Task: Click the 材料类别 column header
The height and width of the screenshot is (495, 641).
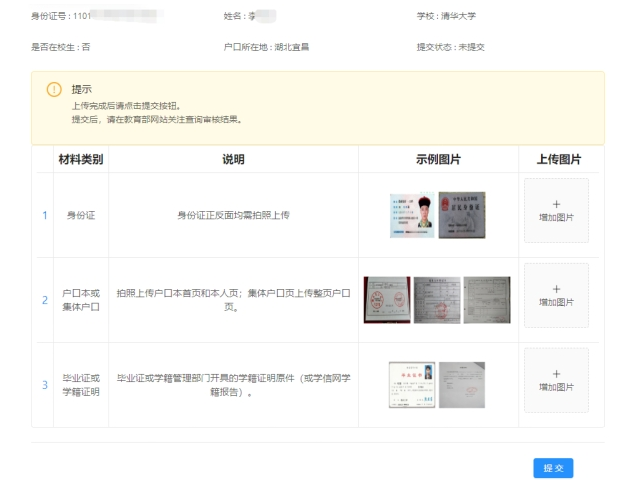Action: click(81, 159)
